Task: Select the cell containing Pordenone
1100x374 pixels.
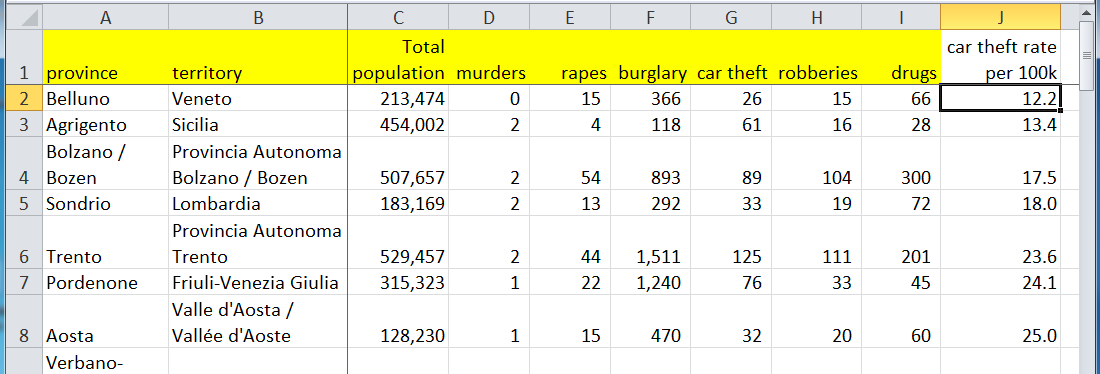Action: pos(105,282)
